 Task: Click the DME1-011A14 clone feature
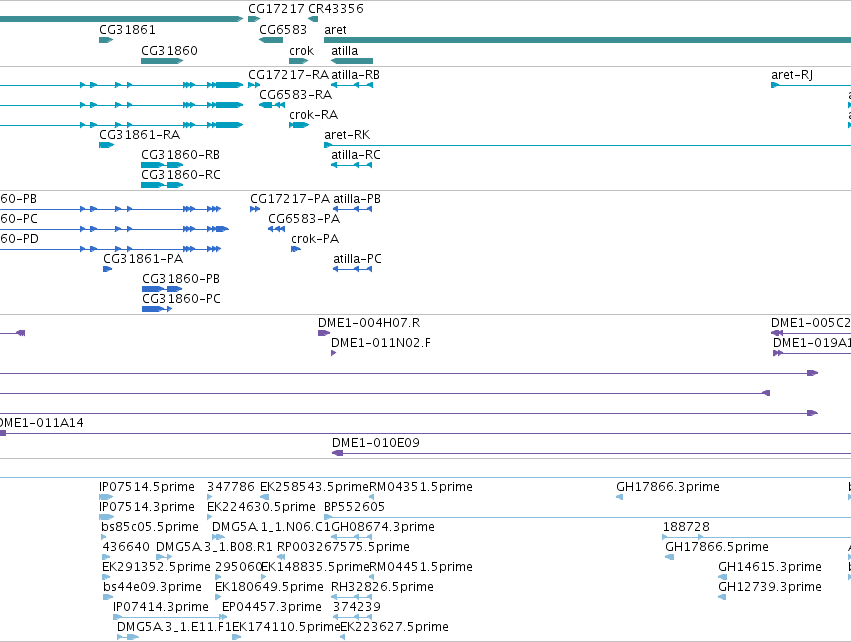click(x=426, y=433)
